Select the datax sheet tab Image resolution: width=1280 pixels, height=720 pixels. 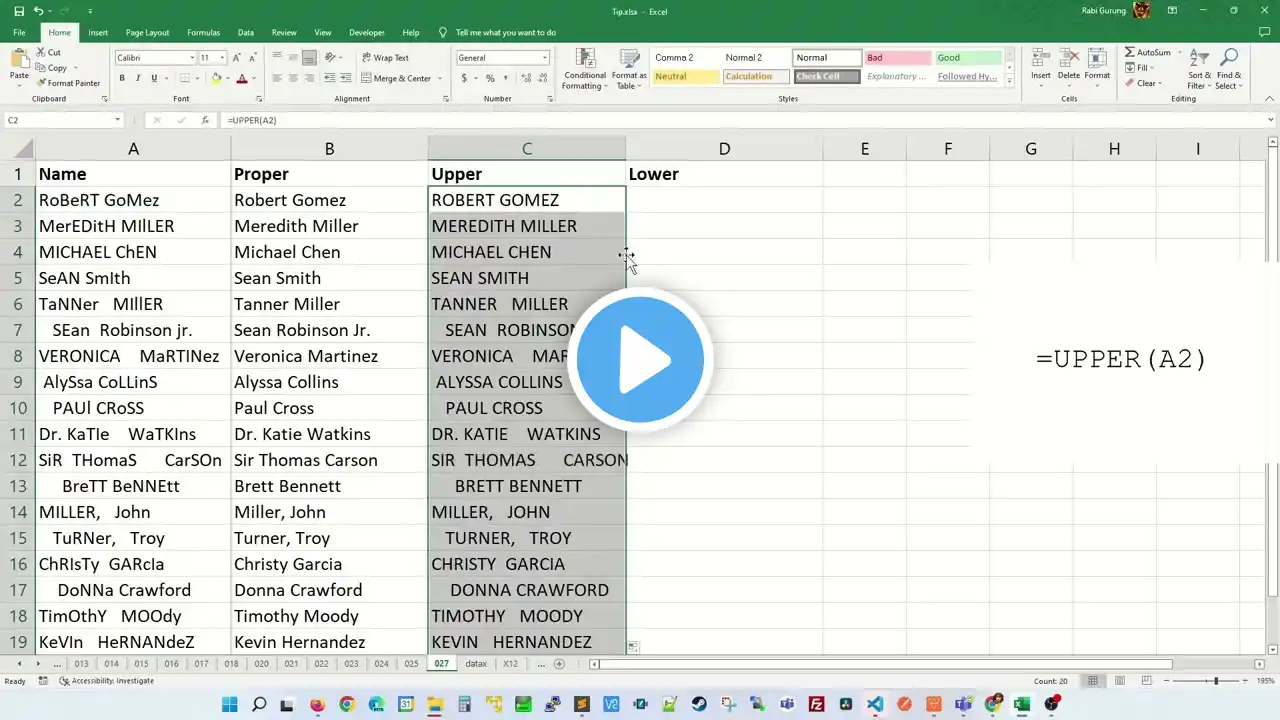476,664
